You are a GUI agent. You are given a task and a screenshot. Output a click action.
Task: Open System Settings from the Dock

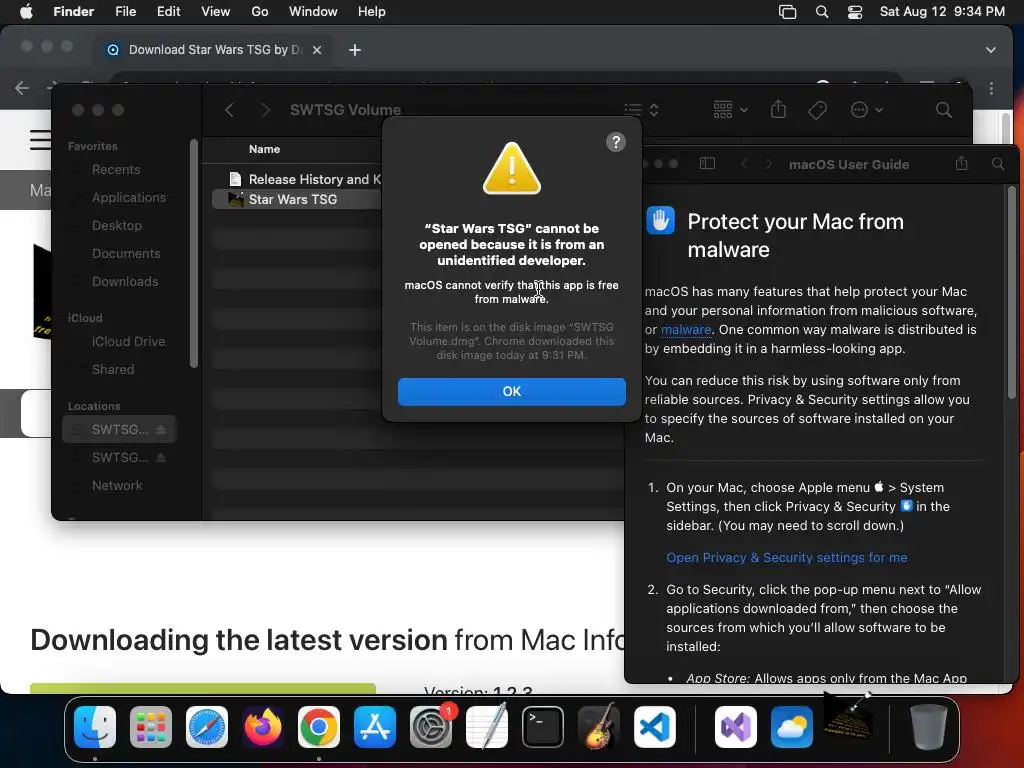[431, 727]
